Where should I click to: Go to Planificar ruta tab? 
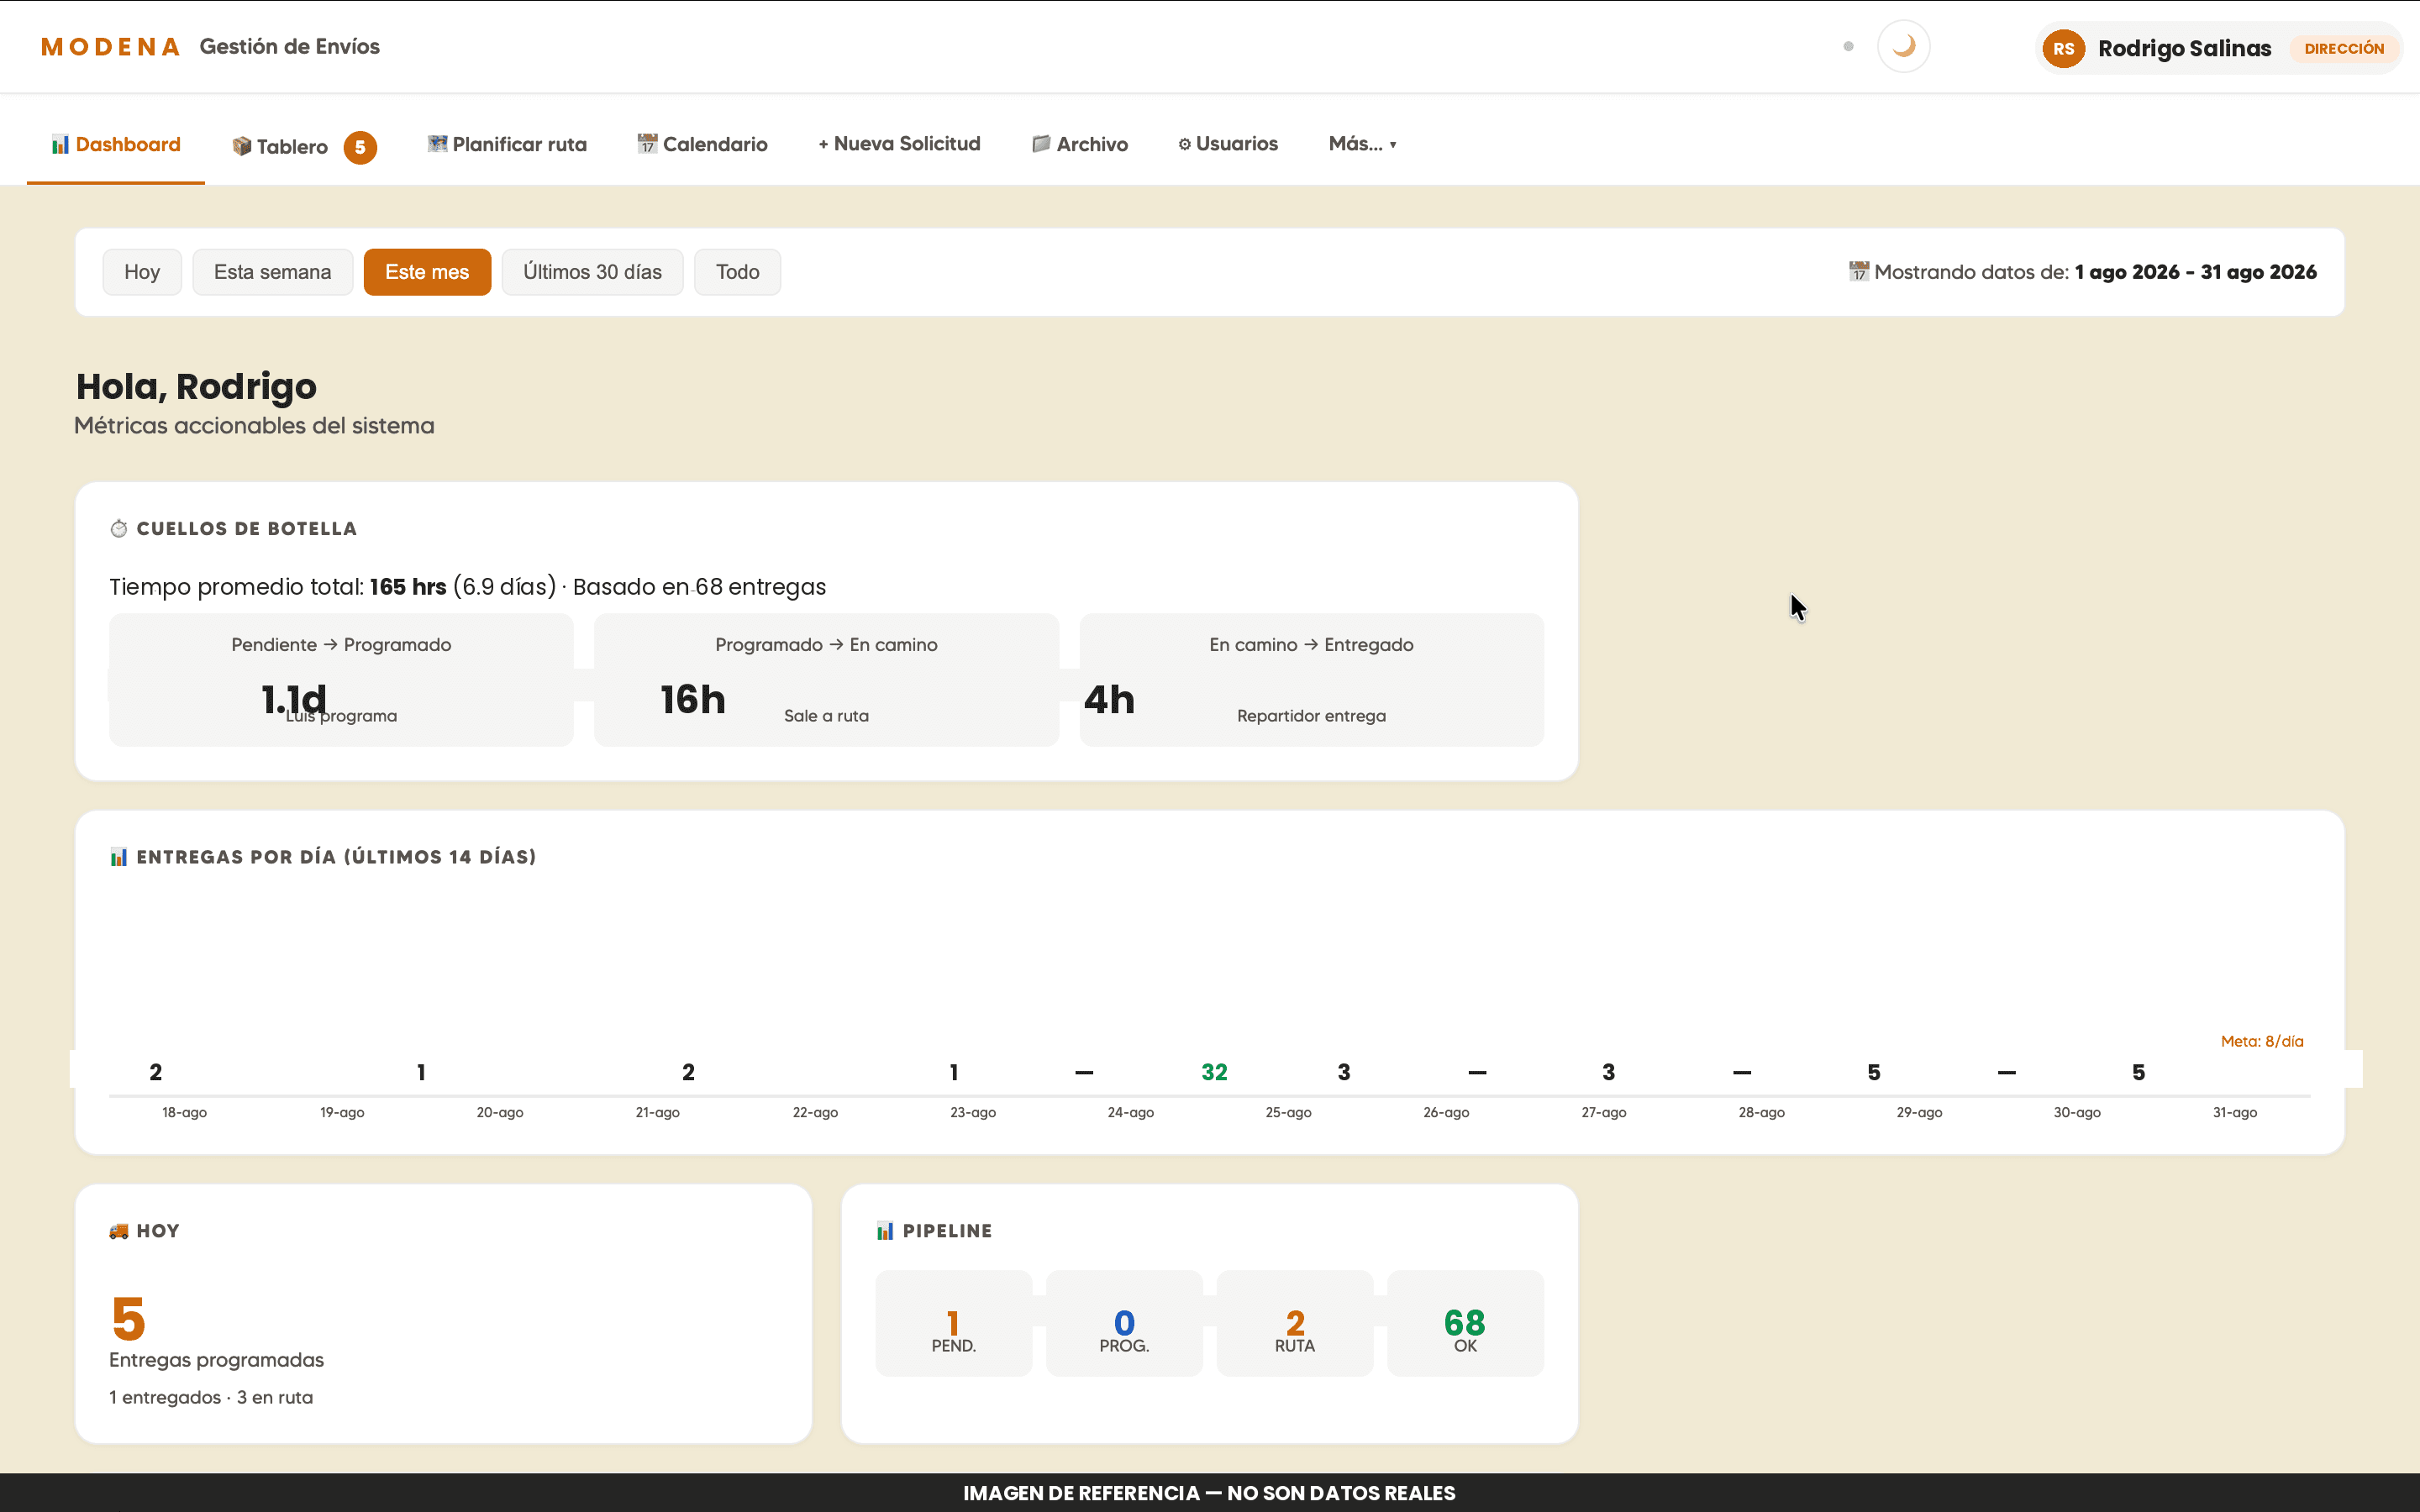click(507, 144)
